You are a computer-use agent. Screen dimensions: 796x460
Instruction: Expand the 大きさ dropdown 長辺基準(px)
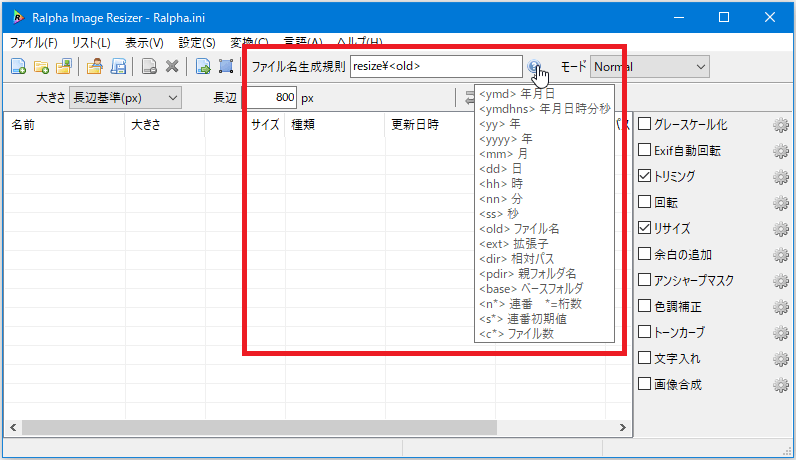pos(126,97)
